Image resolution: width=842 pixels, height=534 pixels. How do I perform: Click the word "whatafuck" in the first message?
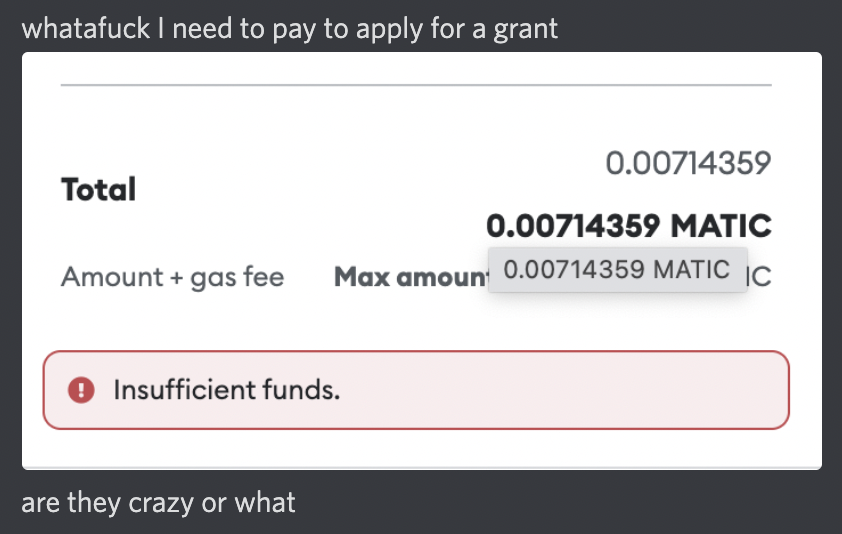84,27
